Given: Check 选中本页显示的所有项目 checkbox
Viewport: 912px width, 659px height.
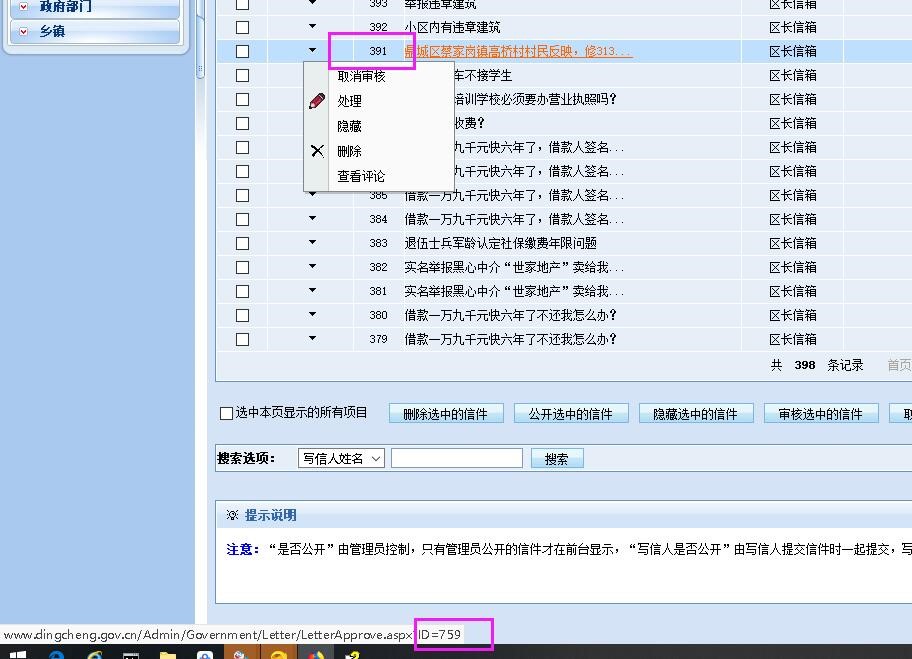Looking at the screenshot, I should [226, 413].
